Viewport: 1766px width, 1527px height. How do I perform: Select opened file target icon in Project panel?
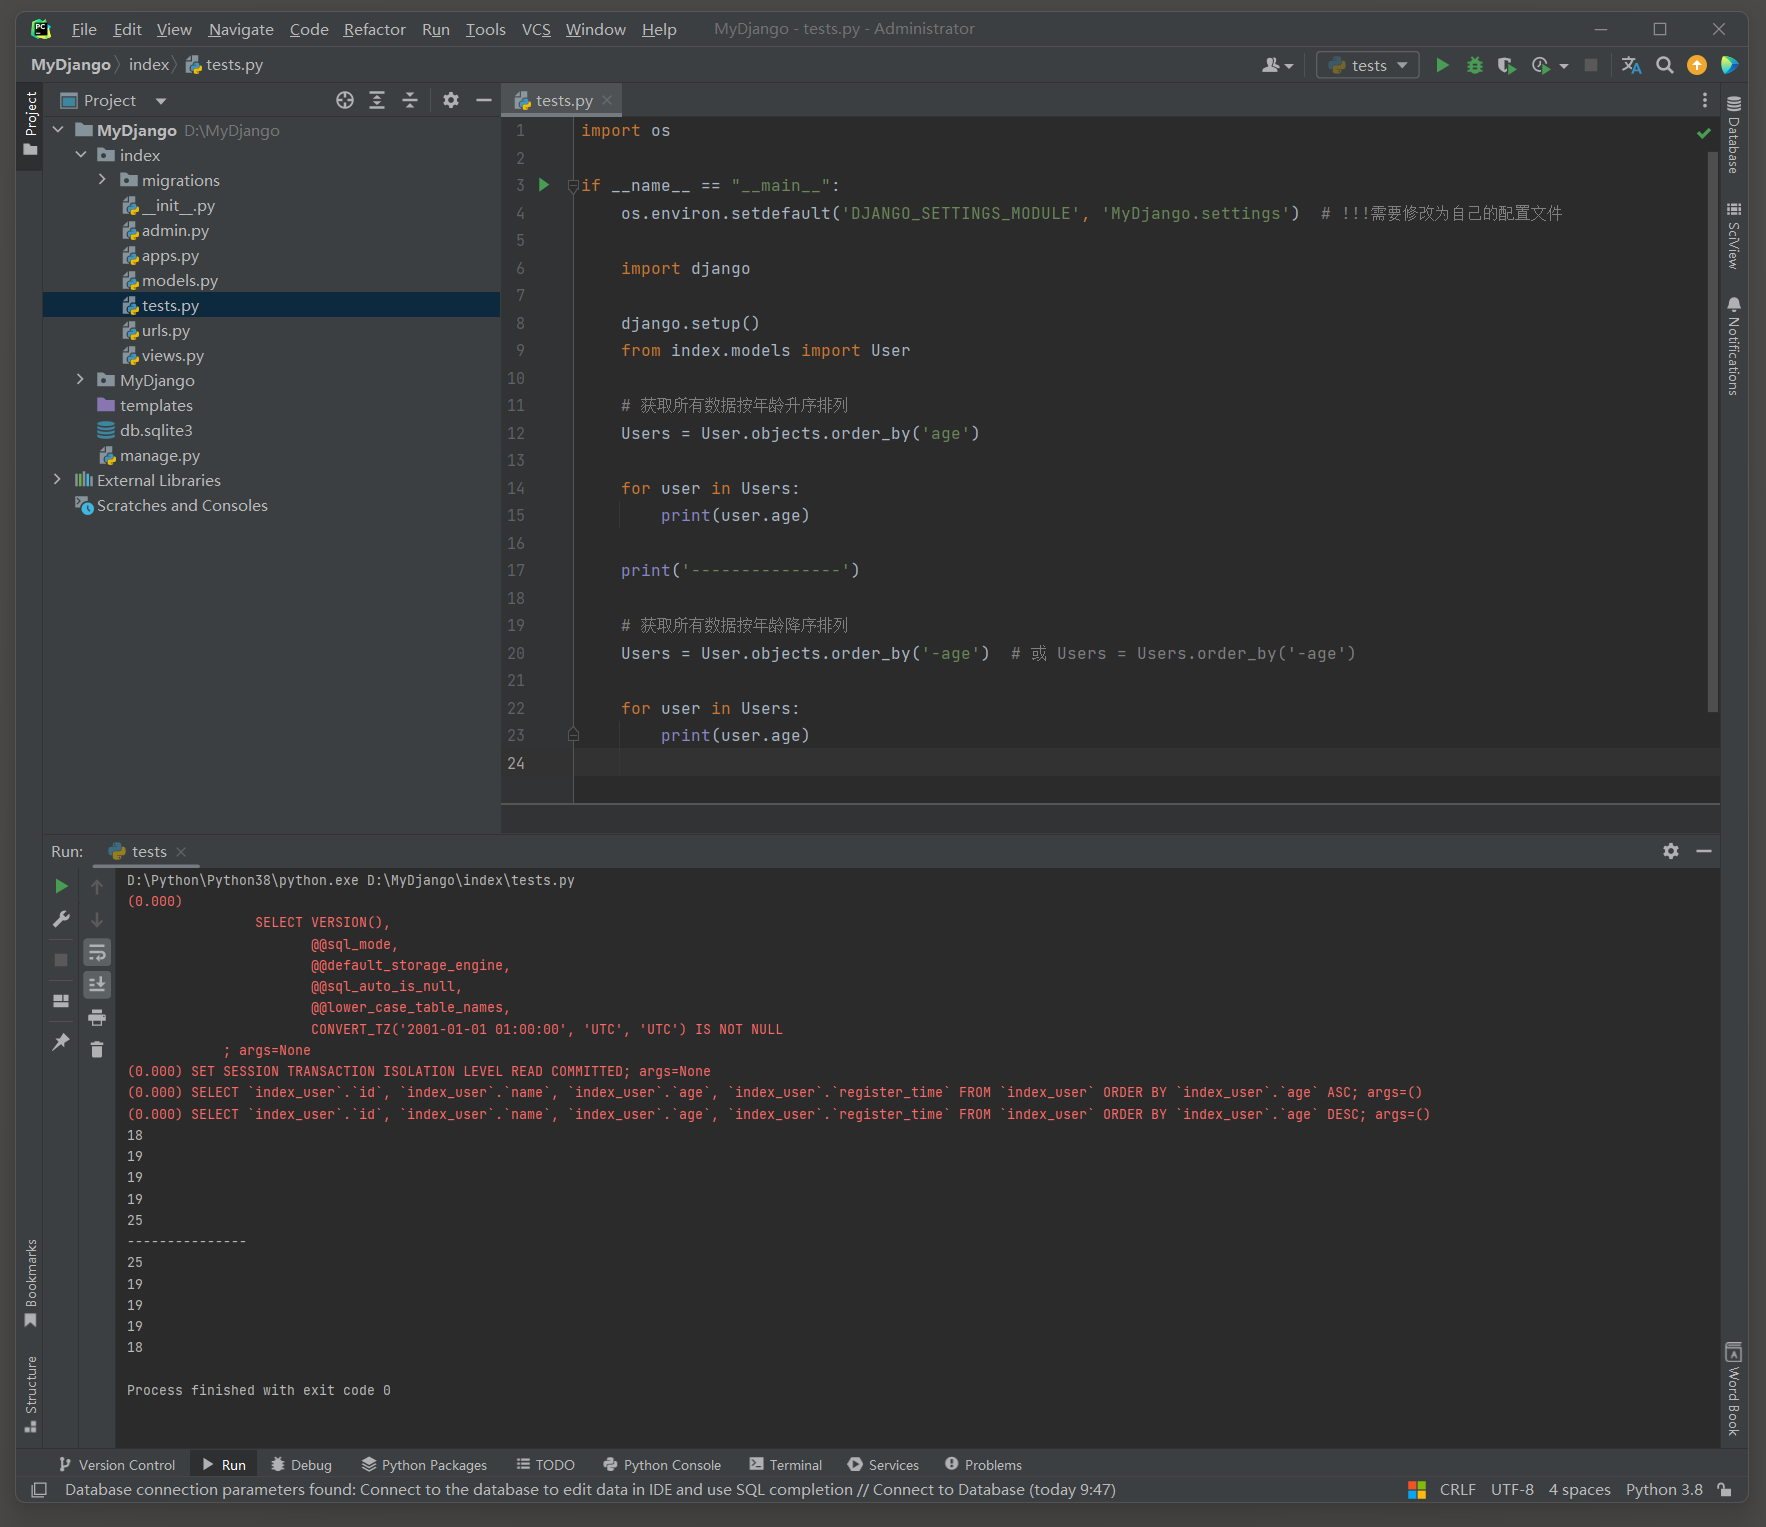pos(345,100)
